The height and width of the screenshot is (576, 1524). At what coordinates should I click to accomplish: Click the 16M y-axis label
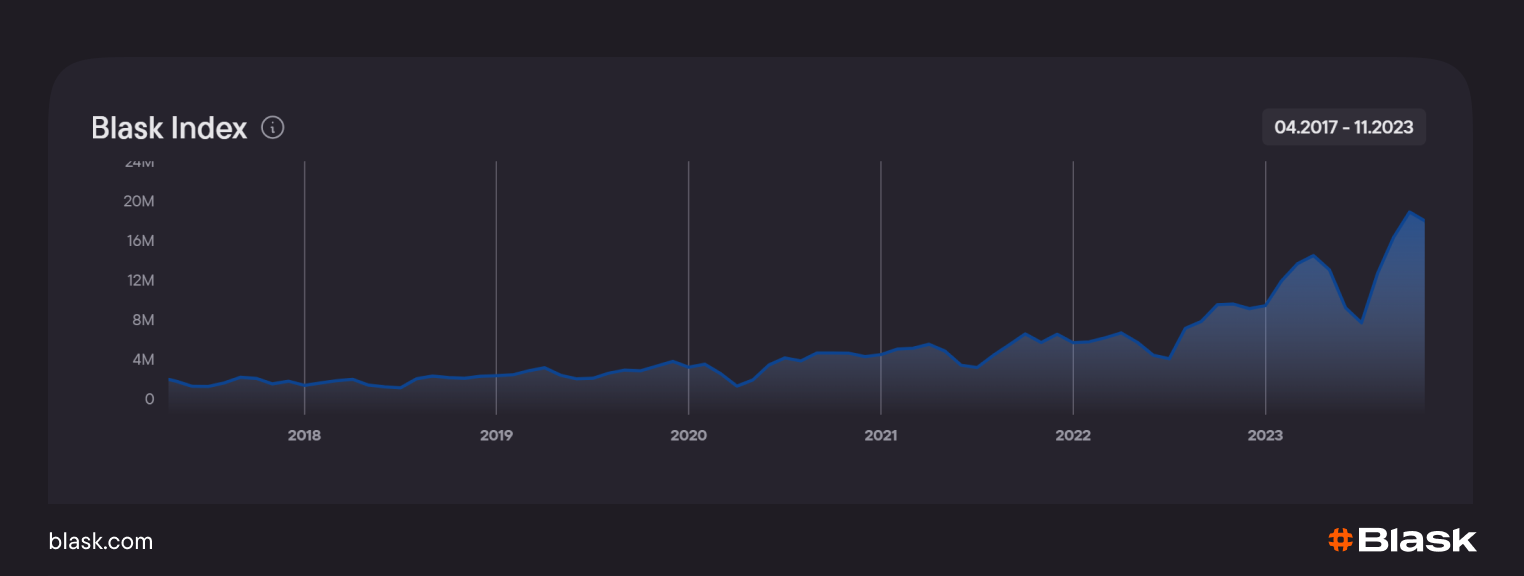139,241
